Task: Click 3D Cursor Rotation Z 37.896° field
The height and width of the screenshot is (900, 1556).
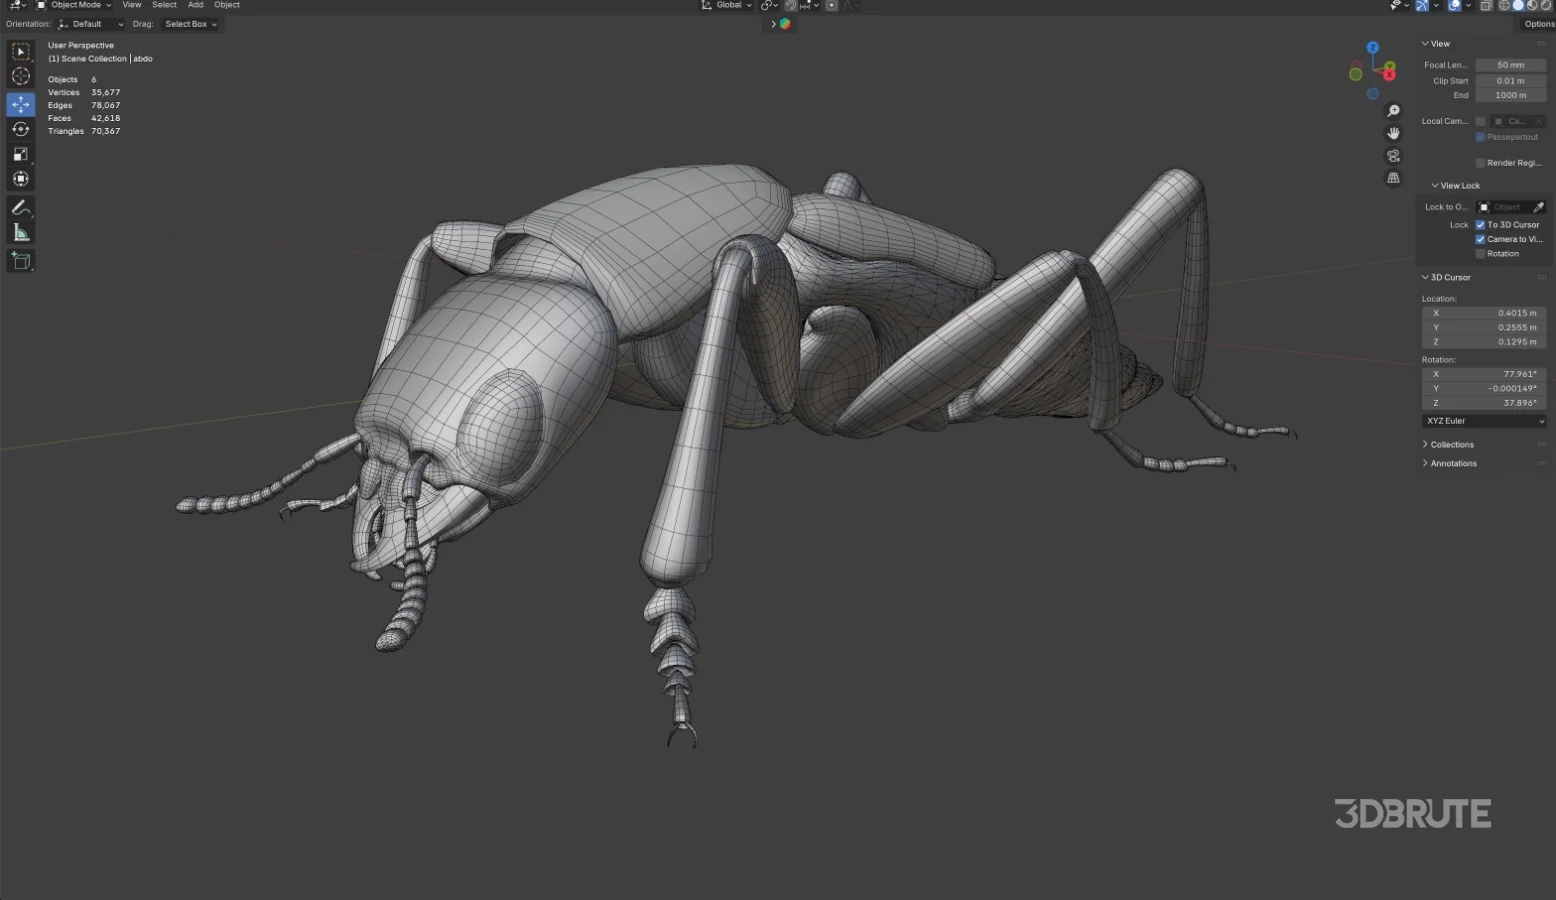Action: click(1484, 403)
